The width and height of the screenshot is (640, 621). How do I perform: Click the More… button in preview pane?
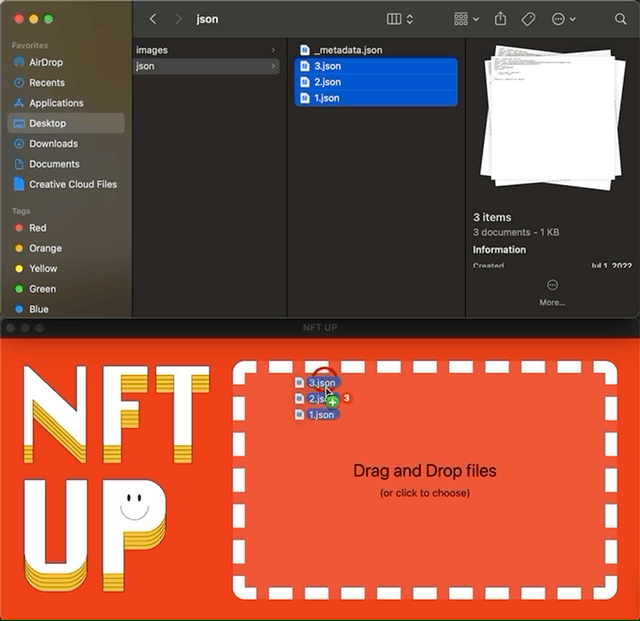(552, 293)
